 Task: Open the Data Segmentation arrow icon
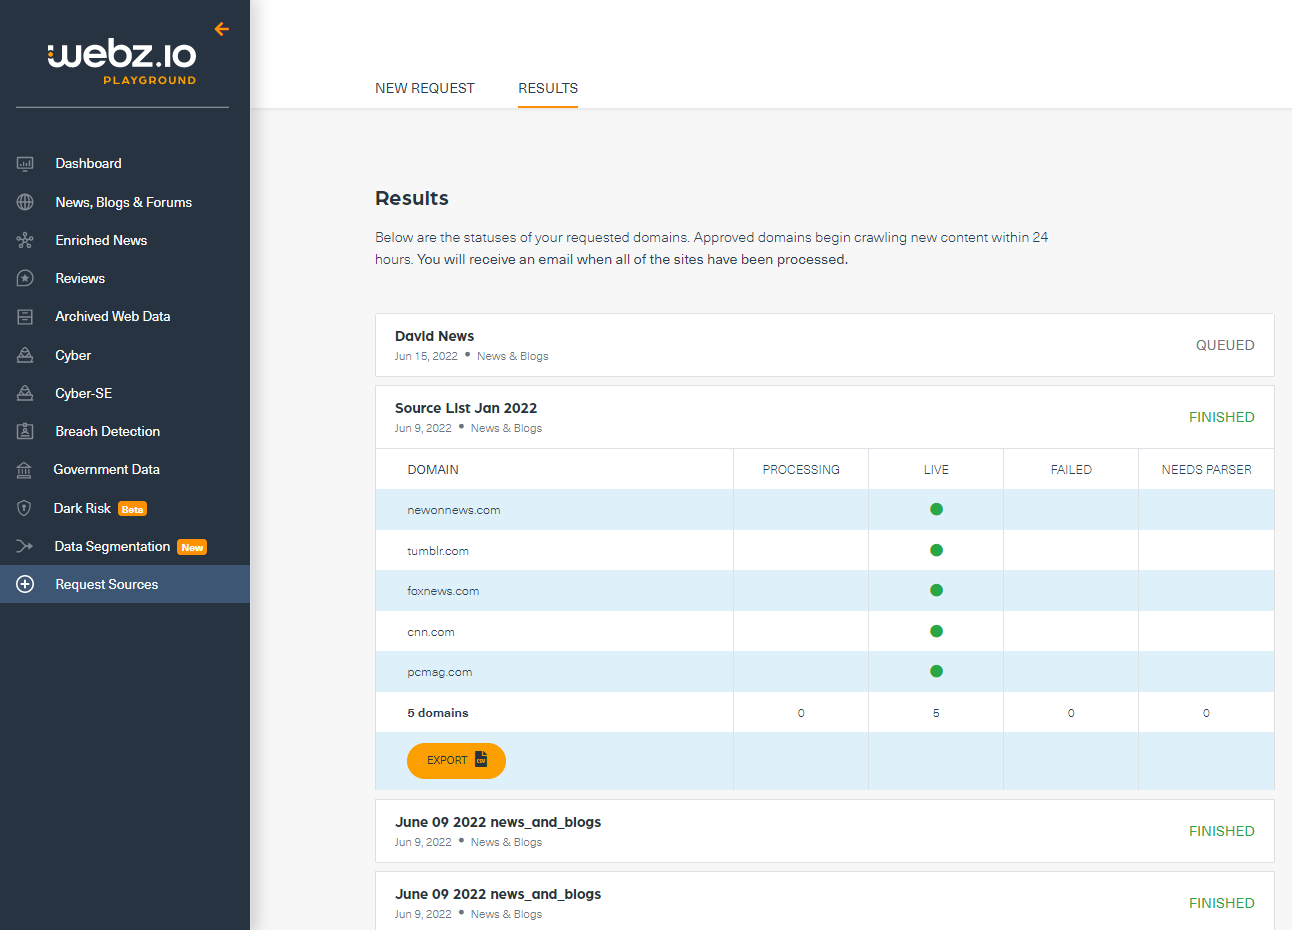25,546
